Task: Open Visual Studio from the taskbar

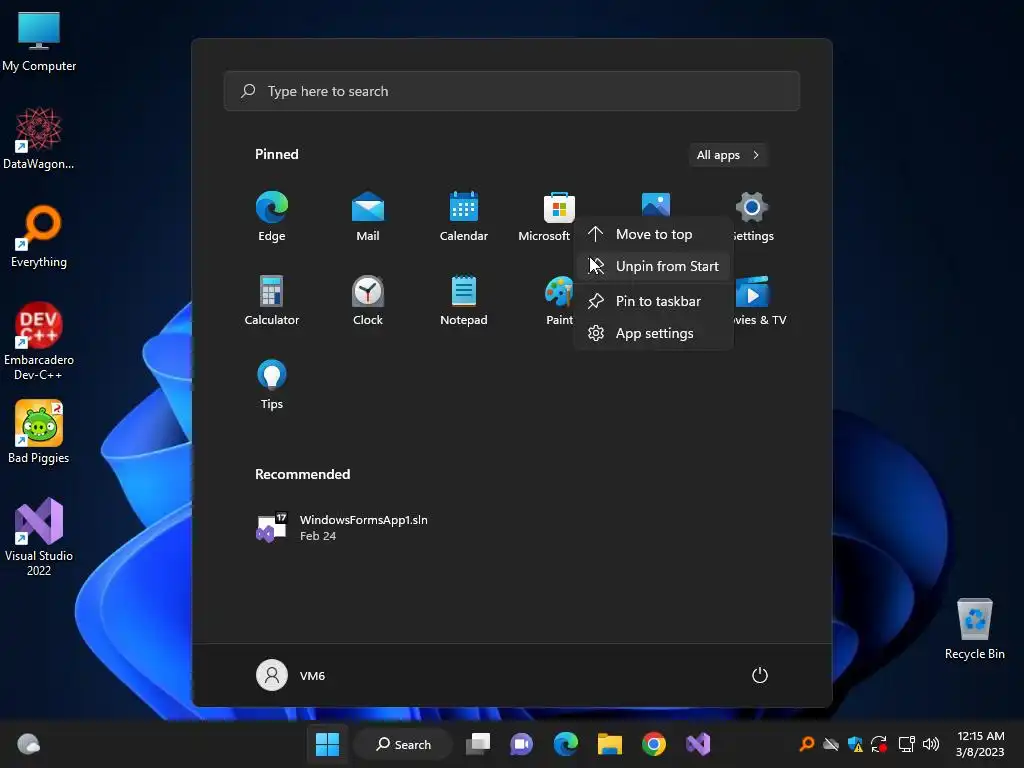Action: click(698, 744)
